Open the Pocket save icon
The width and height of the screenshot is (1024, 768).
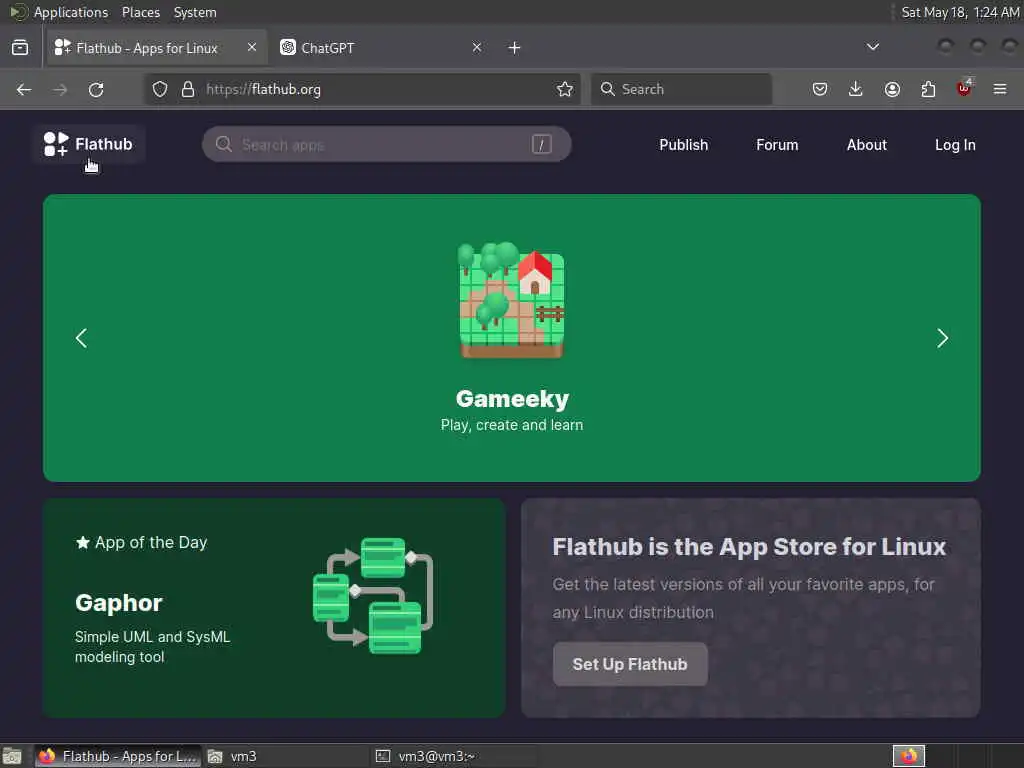(x=820, y=89)
